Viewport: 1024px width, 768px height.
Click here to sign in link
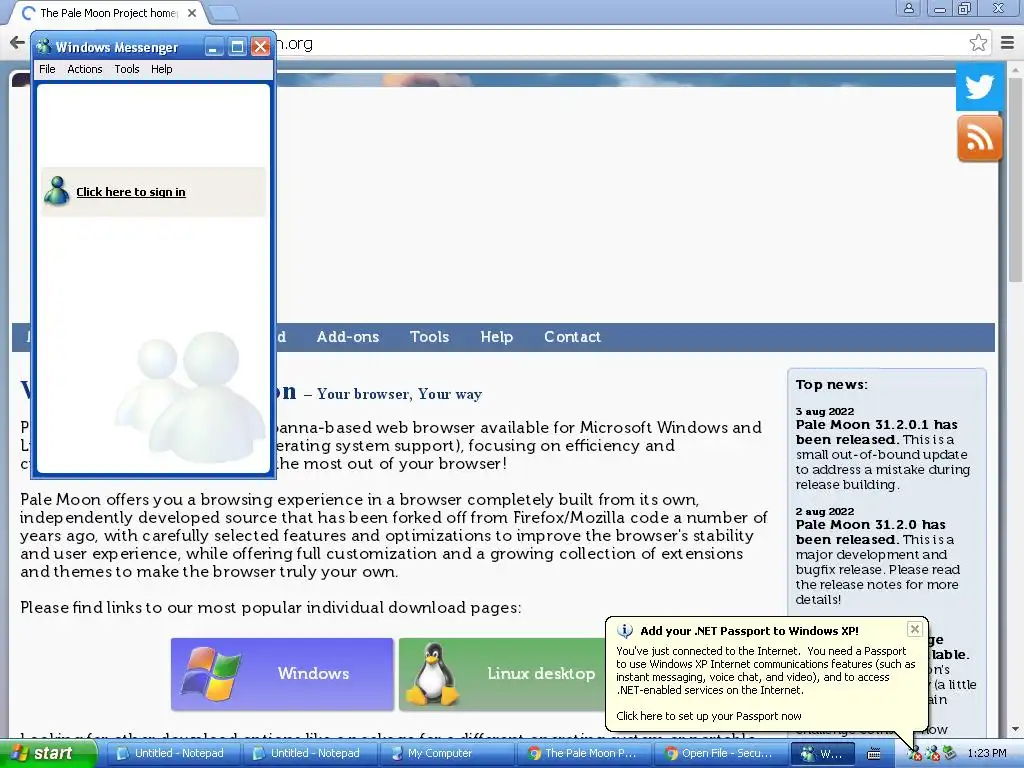131,192
